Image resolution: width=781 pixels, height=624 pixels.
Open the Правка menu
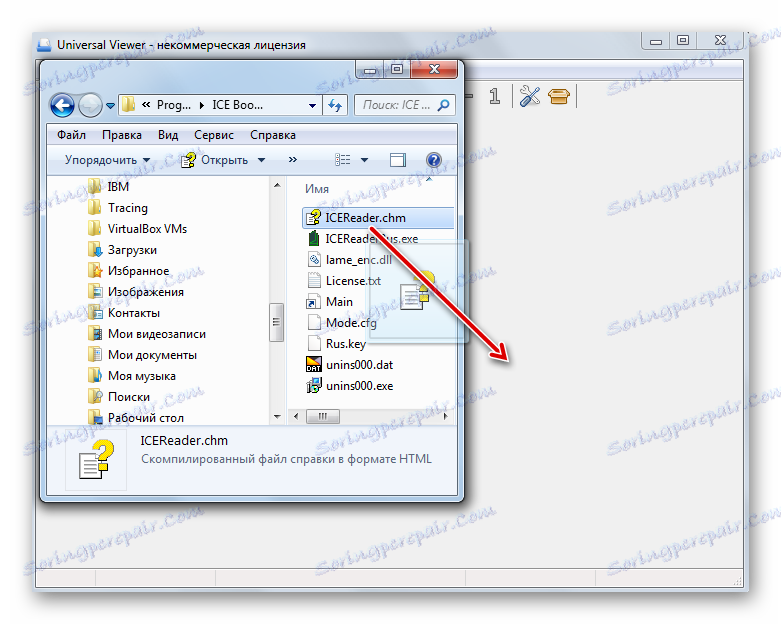(122, 135)
